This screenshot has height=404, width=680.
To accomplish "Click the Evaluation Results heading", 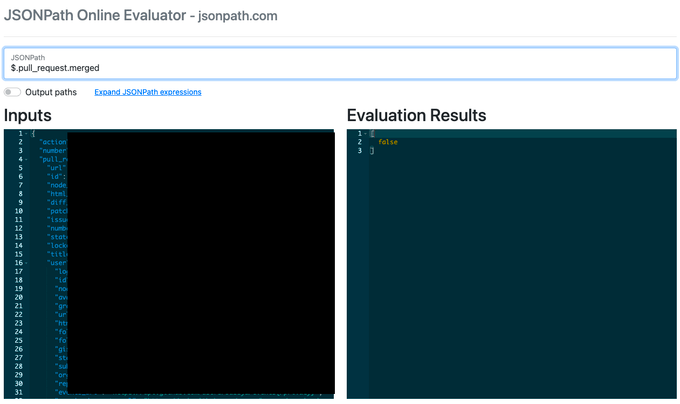I will pyautogui.click(x=416, y=115).
